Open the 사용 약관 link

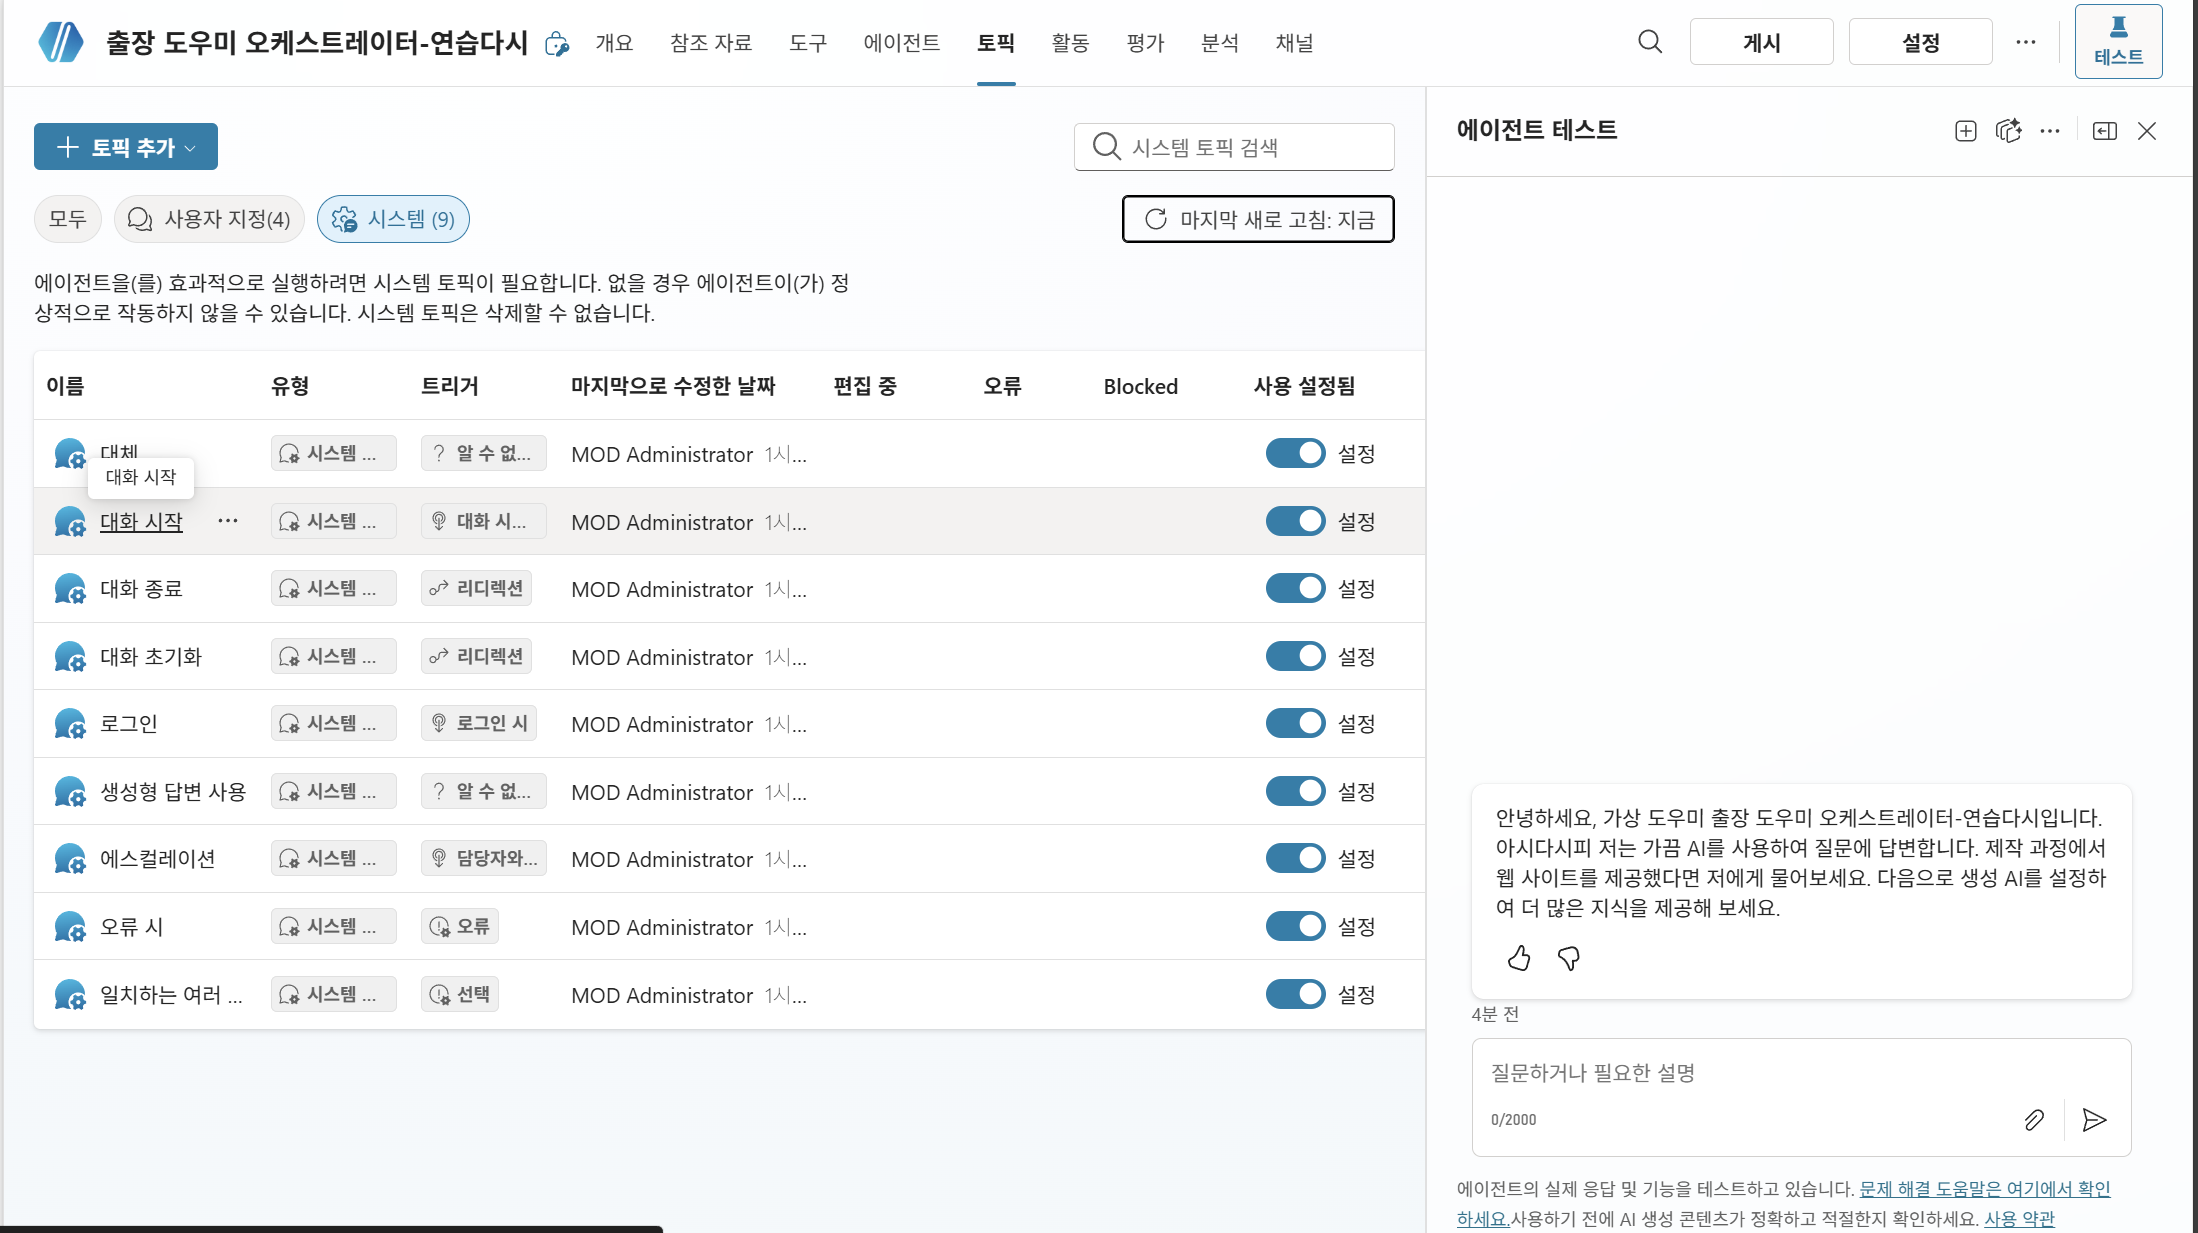(x=2019, y=1218)
